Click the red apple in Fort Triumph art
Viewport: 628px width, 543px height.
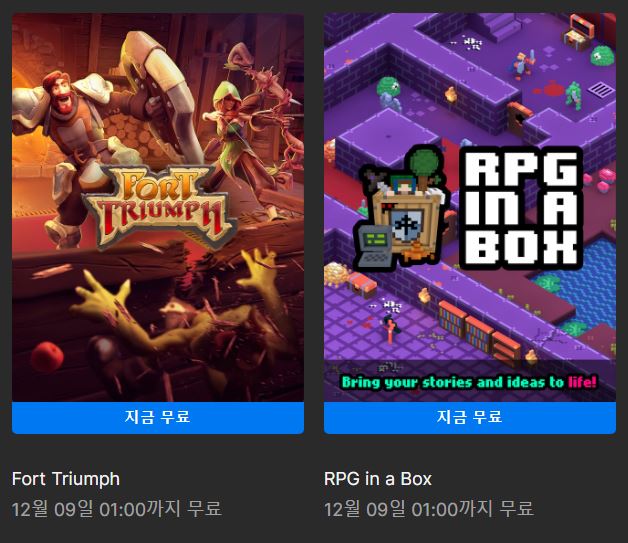(x=47, y=357)
